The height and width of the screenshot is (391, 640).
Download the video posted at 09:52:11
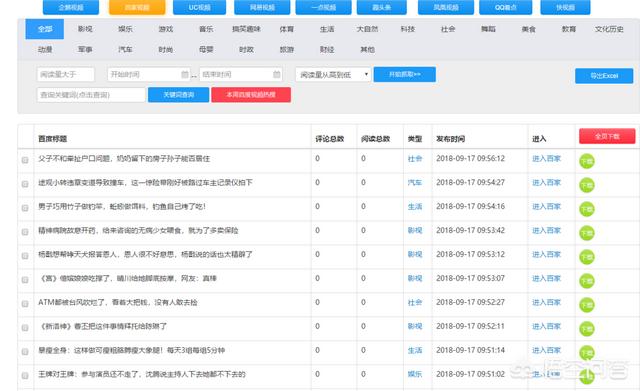point(587,329)
